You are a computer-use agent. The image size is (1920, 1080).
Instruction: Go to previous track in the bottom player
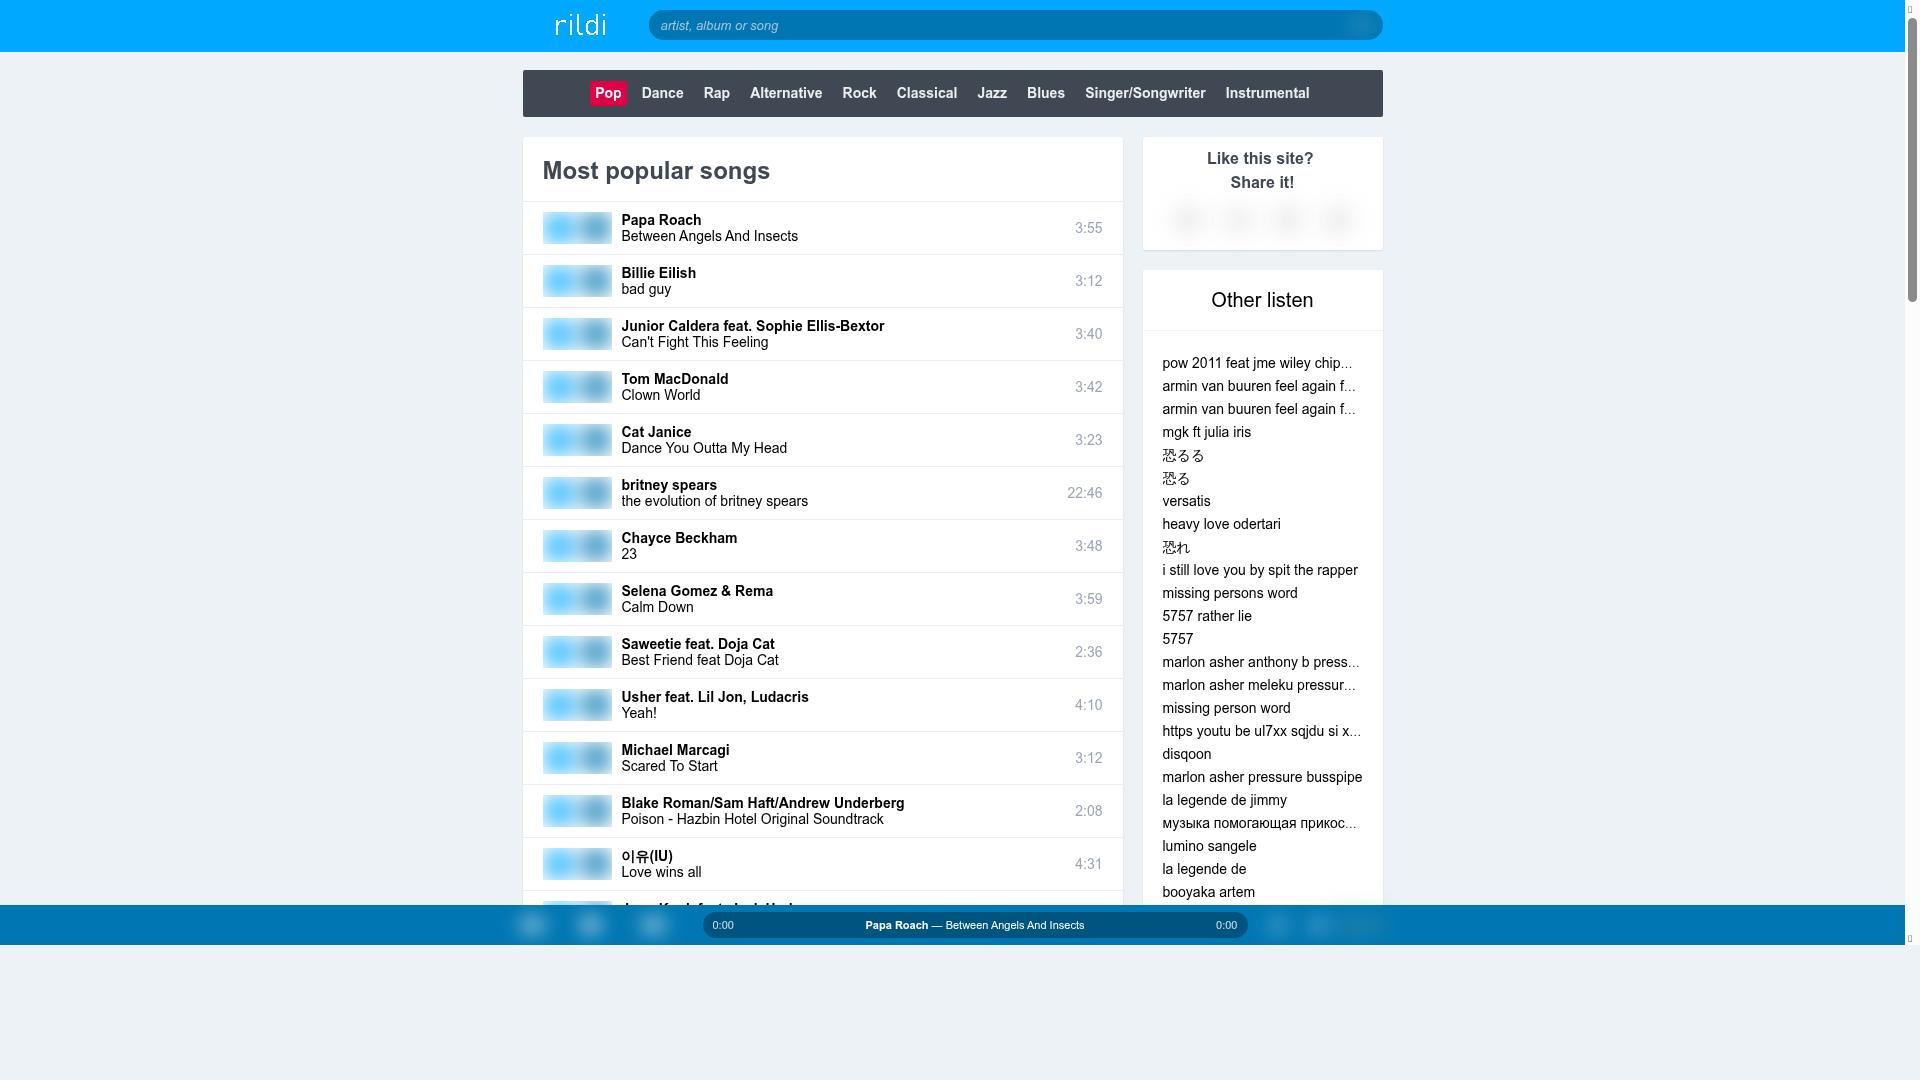(532, 925)
